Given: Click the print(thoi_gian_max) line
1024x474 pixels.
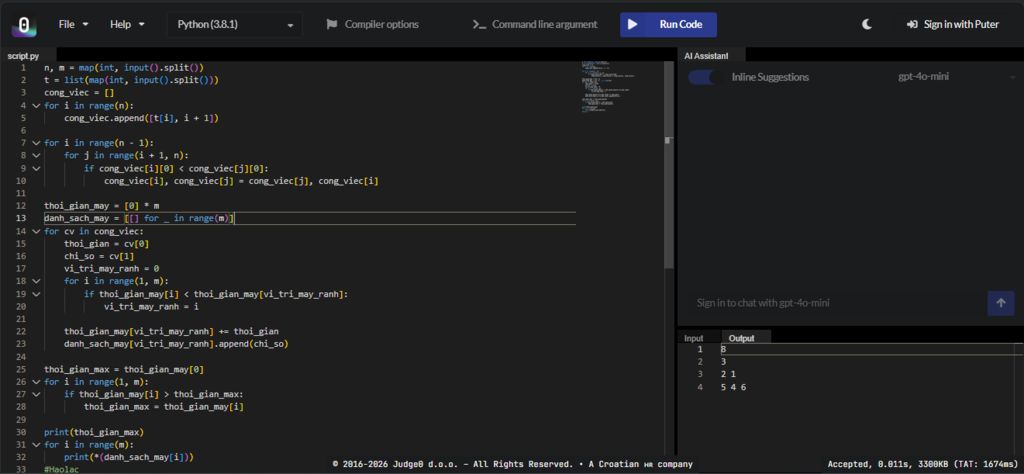Looking at the screenshot, I should click(x=94, y=432).
